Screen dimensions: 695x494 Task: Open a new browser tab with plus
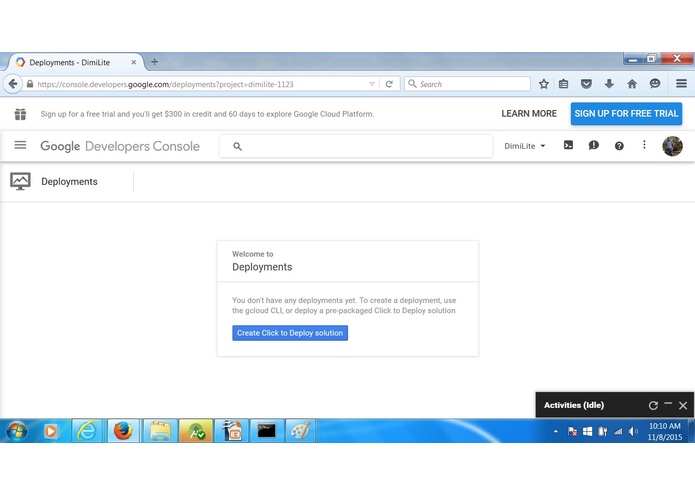pyautogui.click(x=155, y=62)
